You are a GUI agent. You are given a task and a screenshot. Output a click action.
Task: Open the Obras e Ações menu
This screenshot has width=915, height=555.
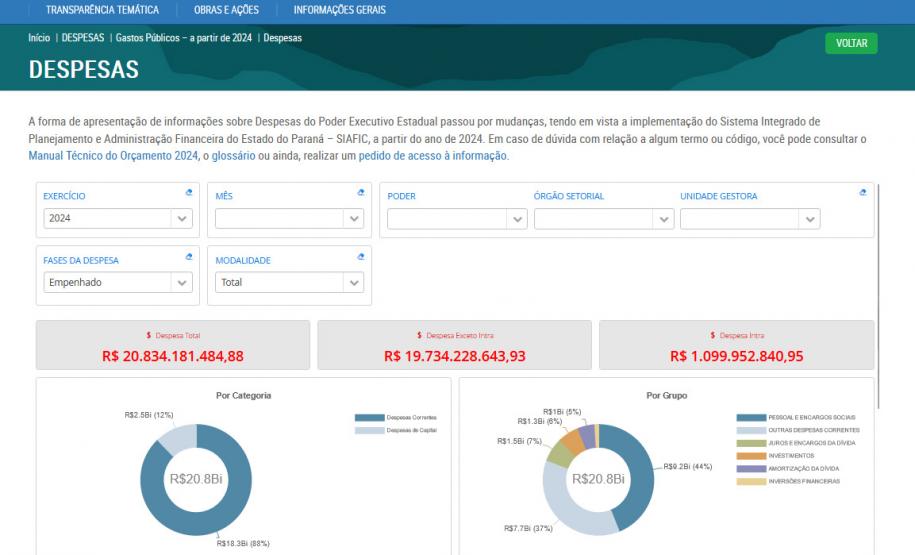(226, 10)
